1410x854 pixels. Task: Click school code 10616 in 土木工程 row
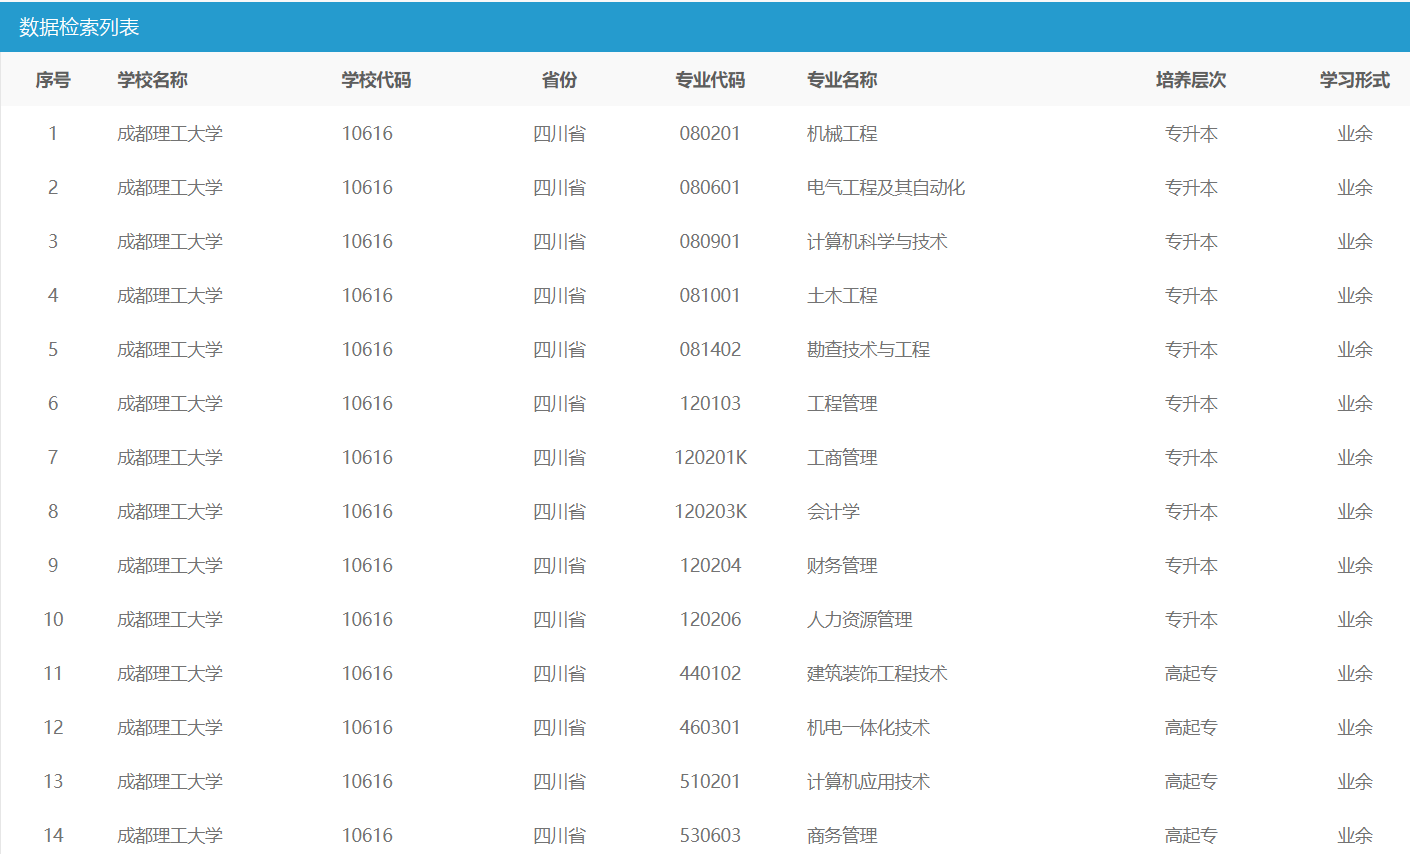coord(367,296)
